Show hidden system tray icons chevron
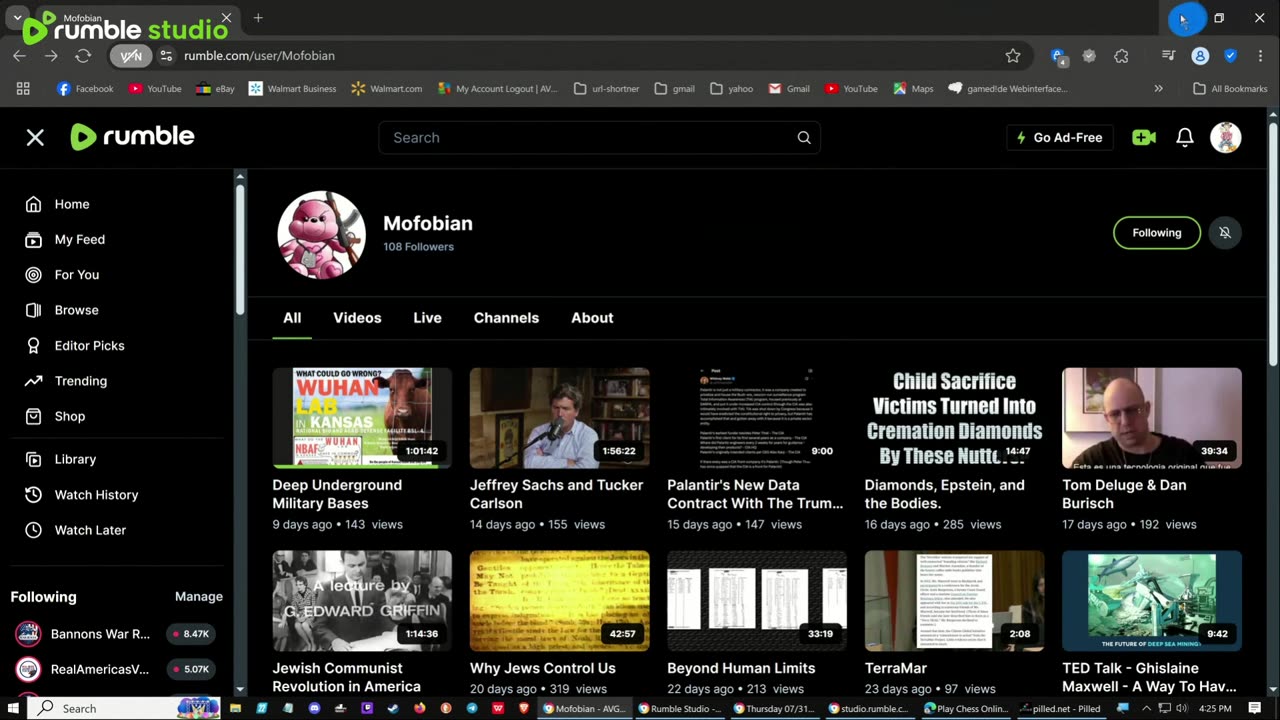Viewport: 1280px width, 720px height. pyautogui.click(x=1146, y=708)
